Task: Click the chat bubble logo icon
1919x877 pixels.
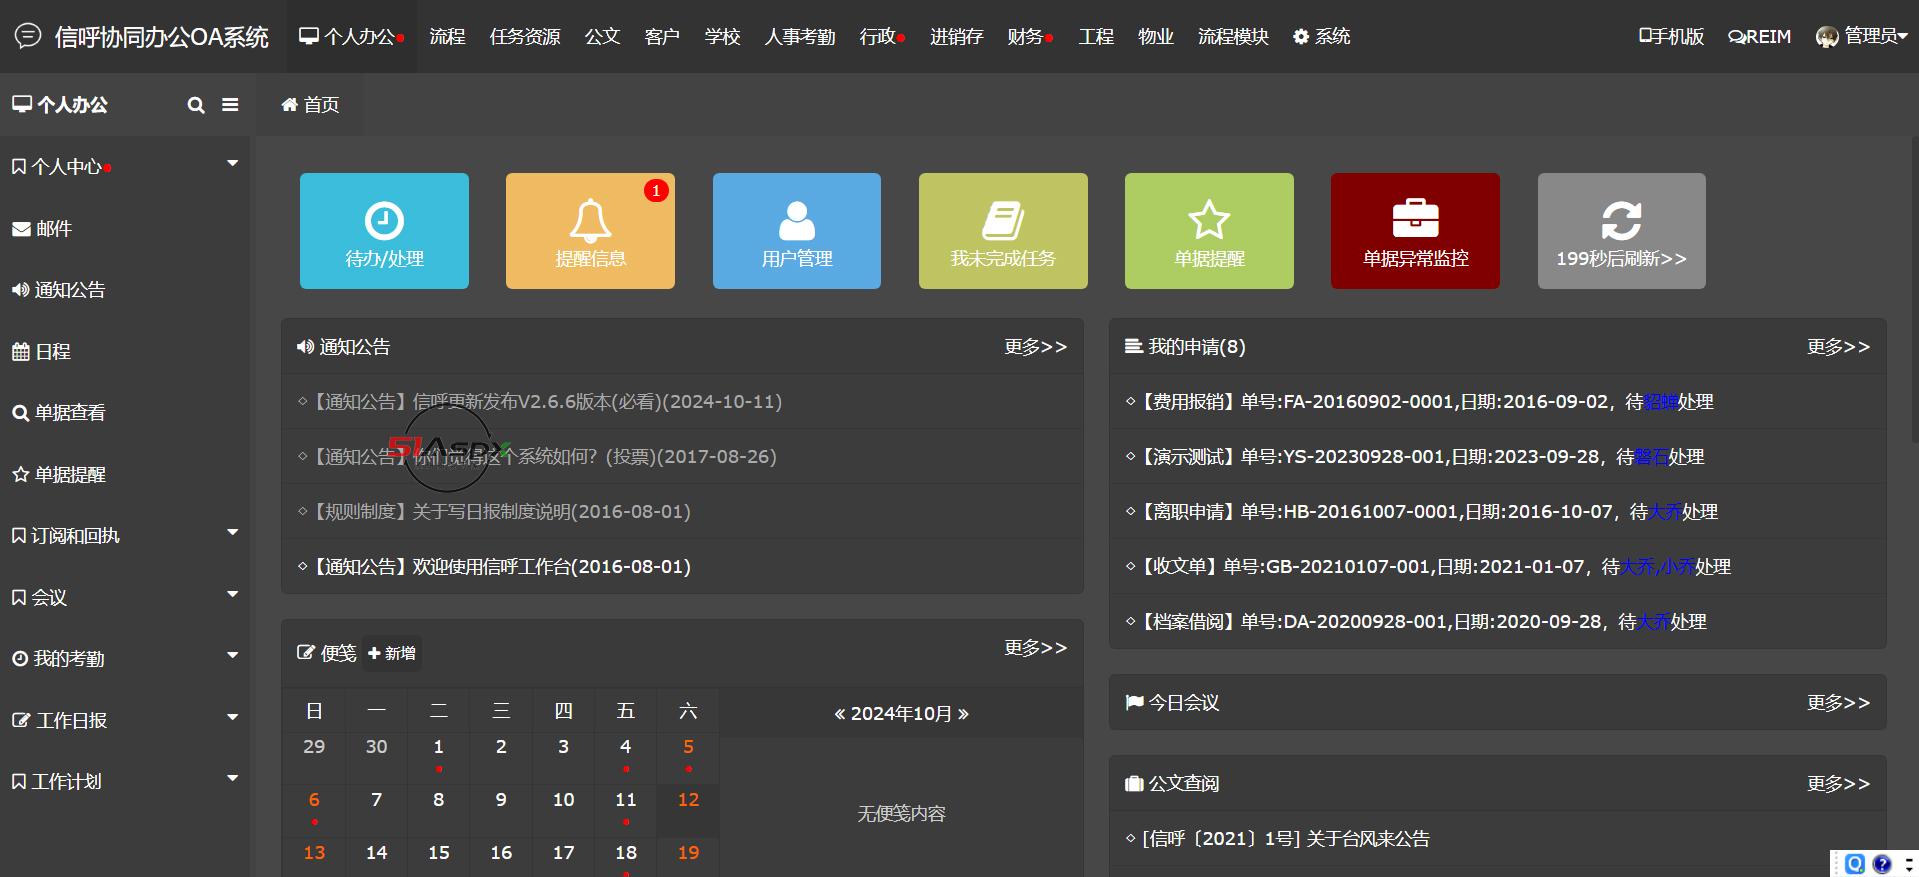Action: point(28,36)
